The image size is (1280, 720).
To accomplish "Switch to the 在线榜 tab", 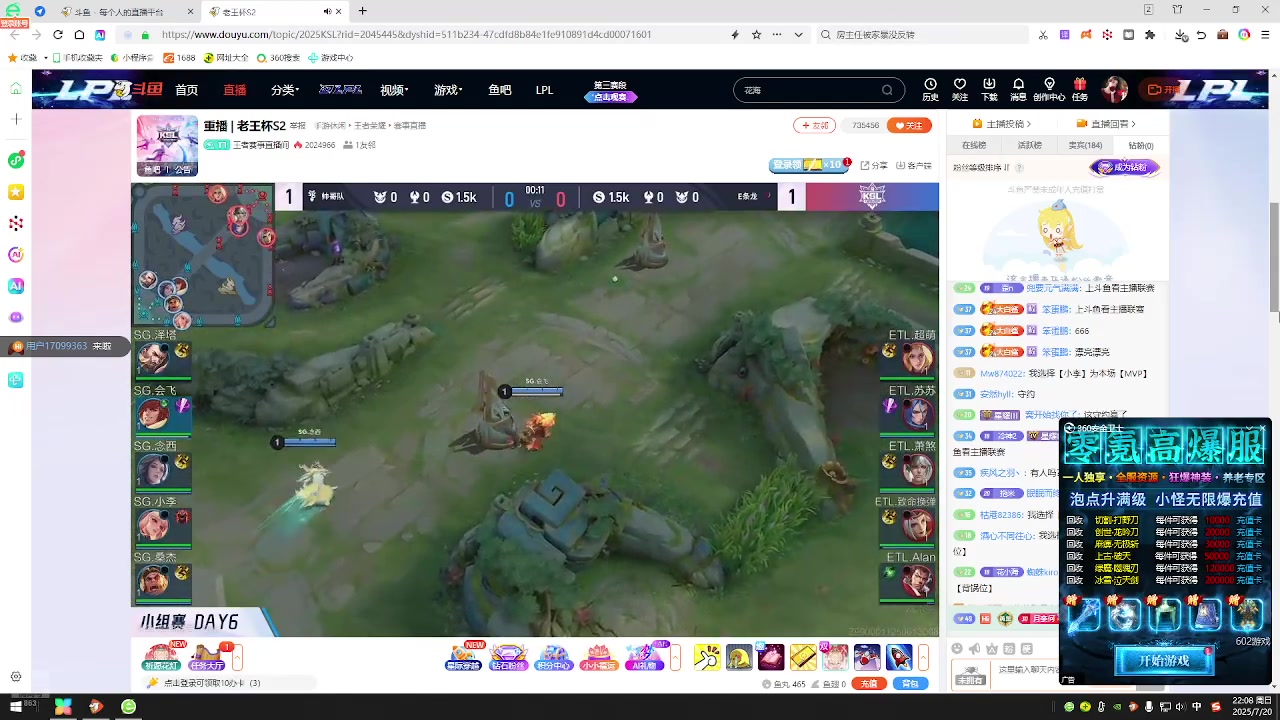I will tap(974, 145).
